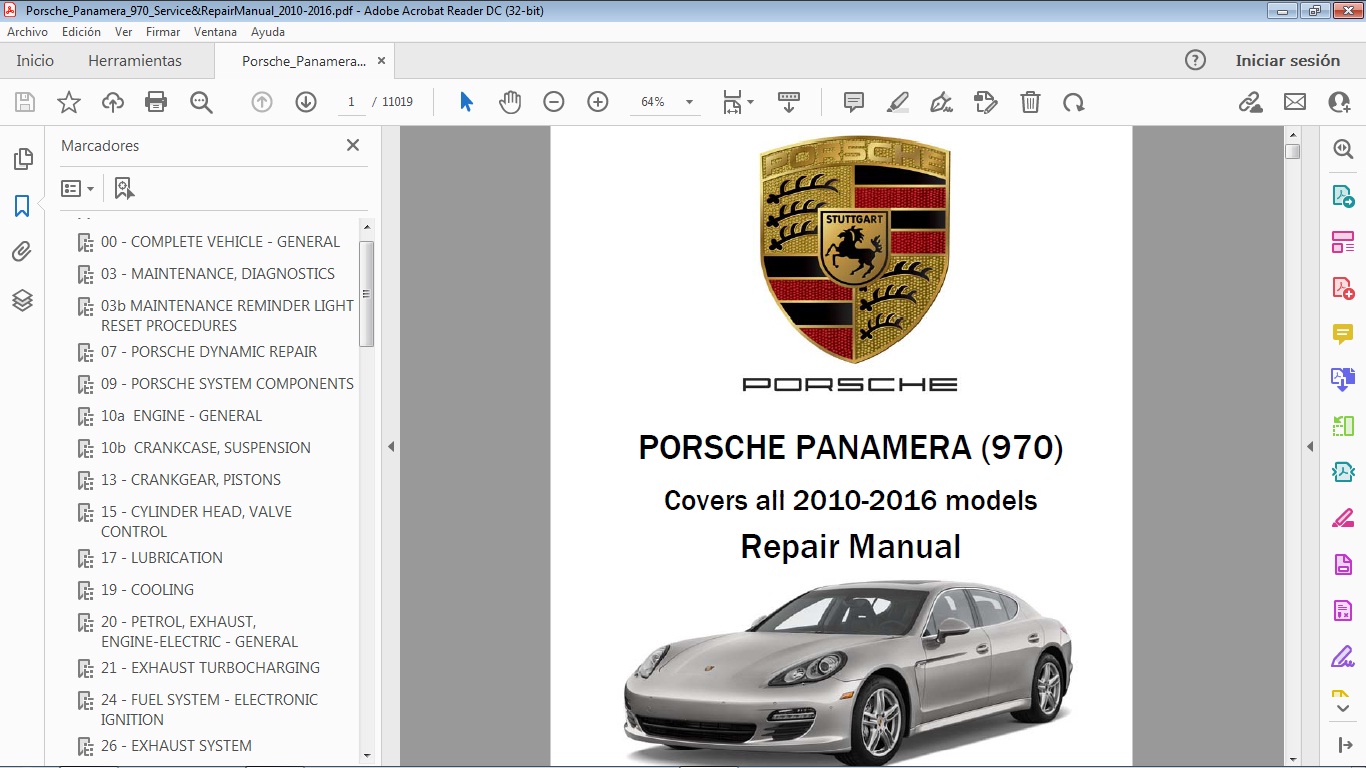Click the zoom in plus button
Image resolution: width=1366 pixels, height=768 pixels.
[x=598, y=102]
